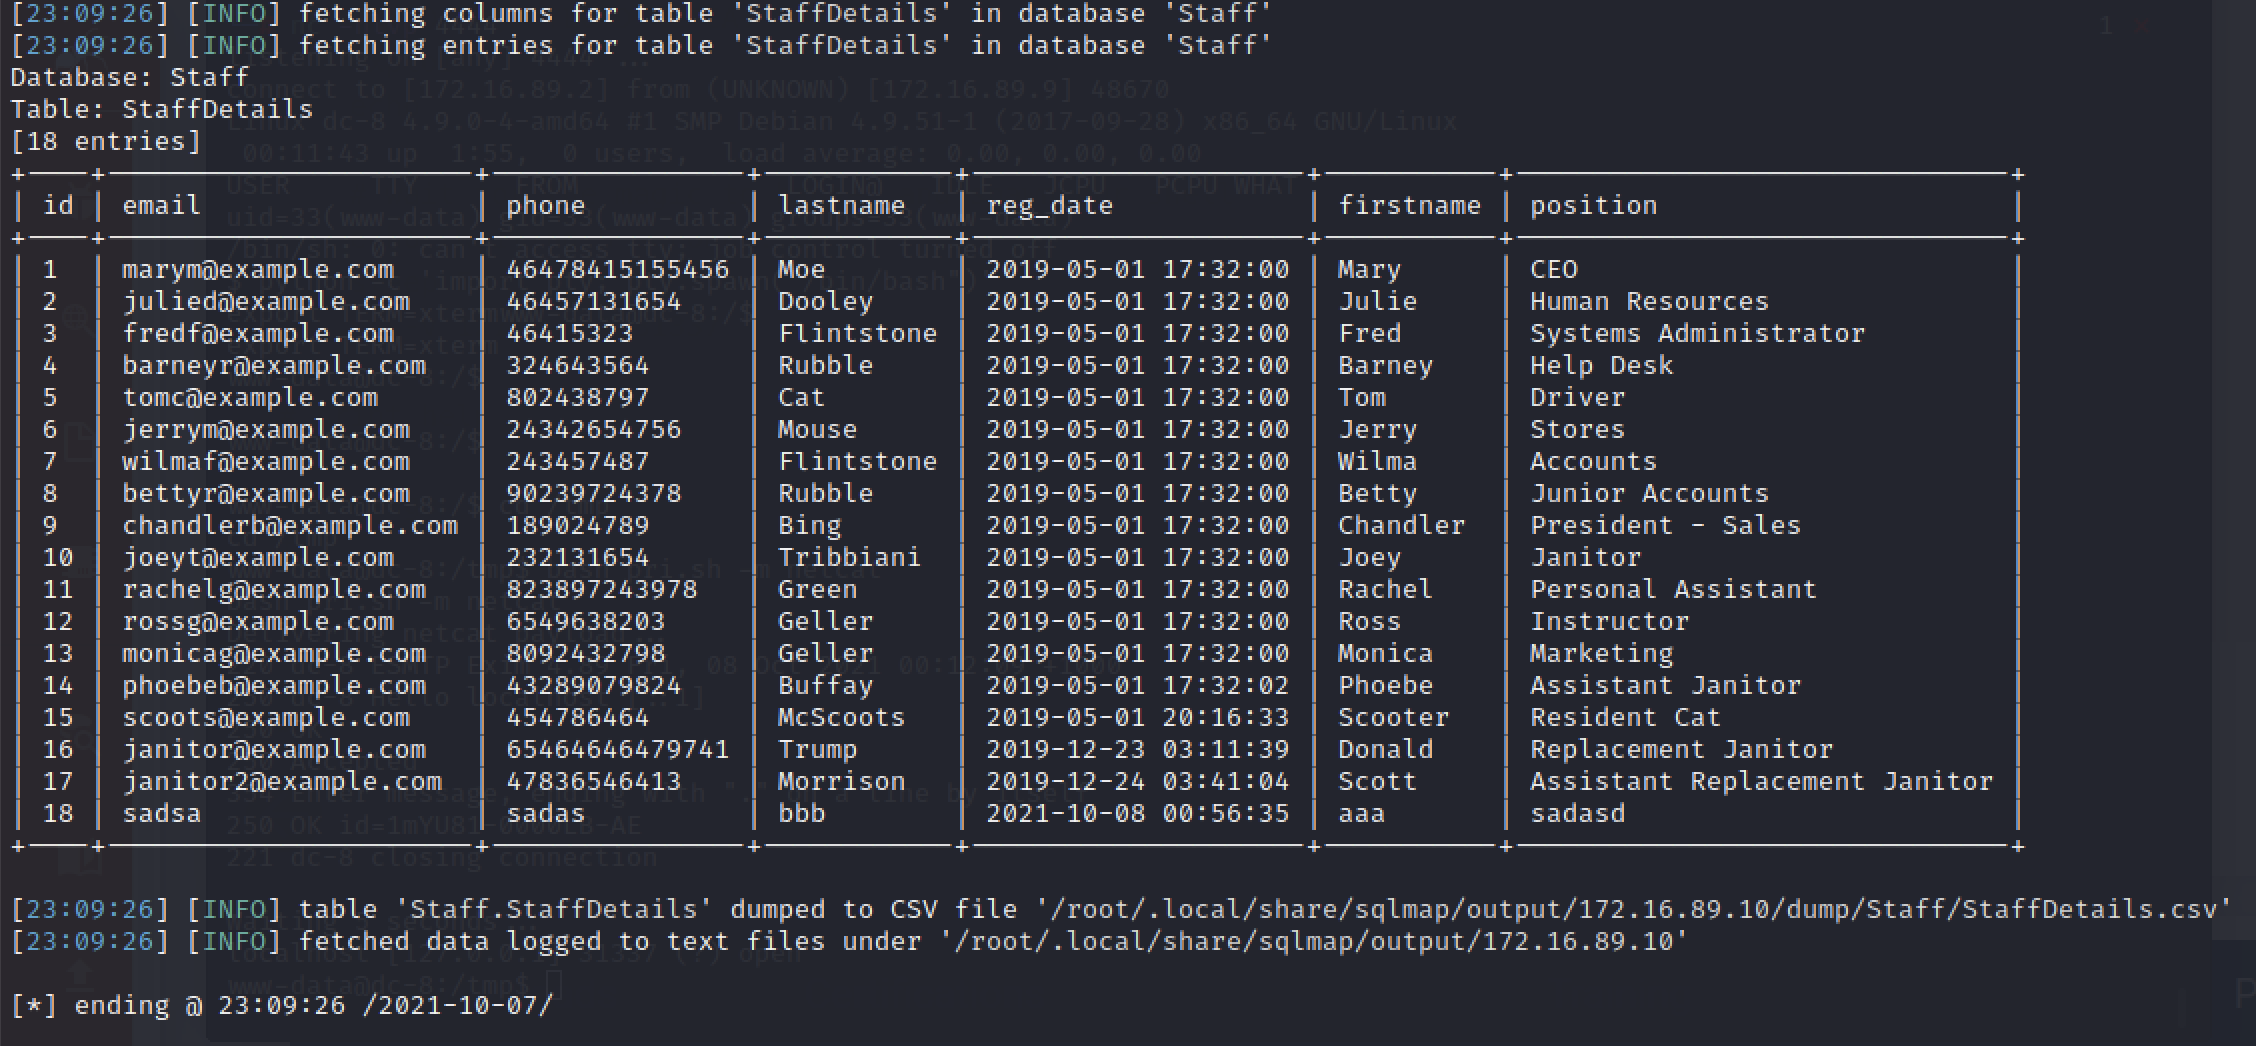Select the email fredf@example.com
2256x1046 pixels.
258,333
